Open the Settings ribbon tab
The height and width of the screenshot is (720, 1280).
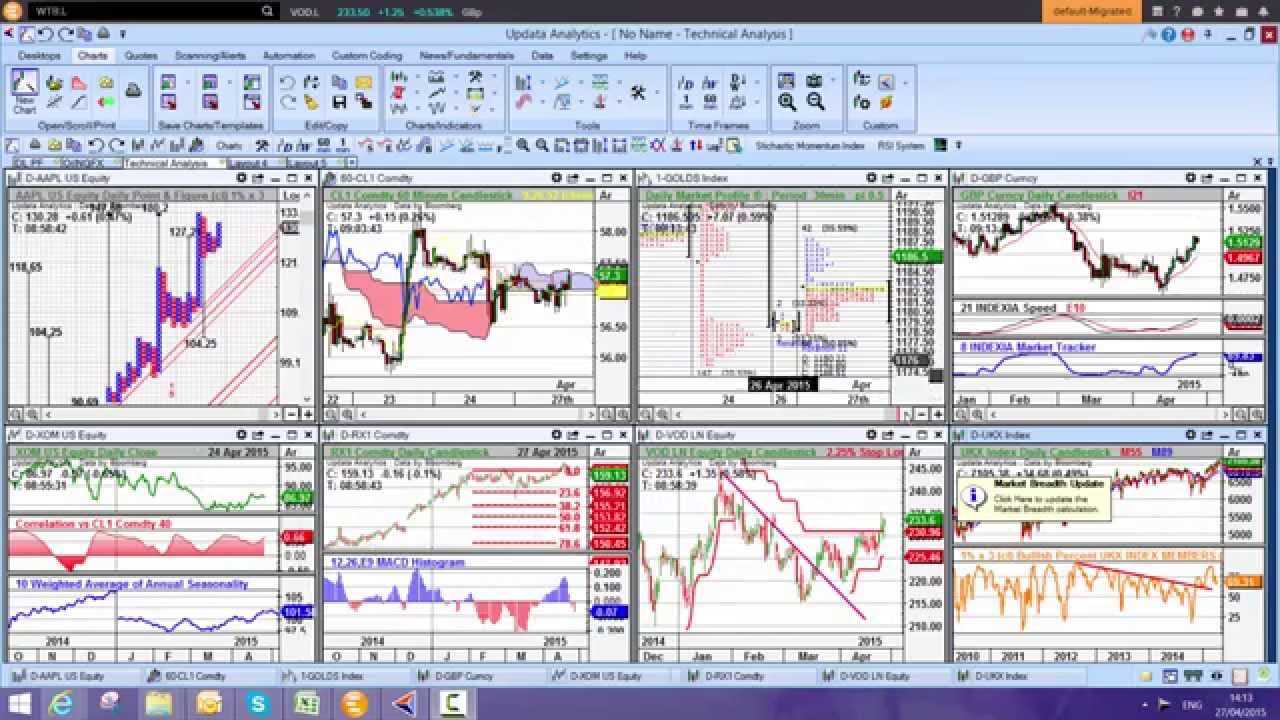click(x=589, y=56)
